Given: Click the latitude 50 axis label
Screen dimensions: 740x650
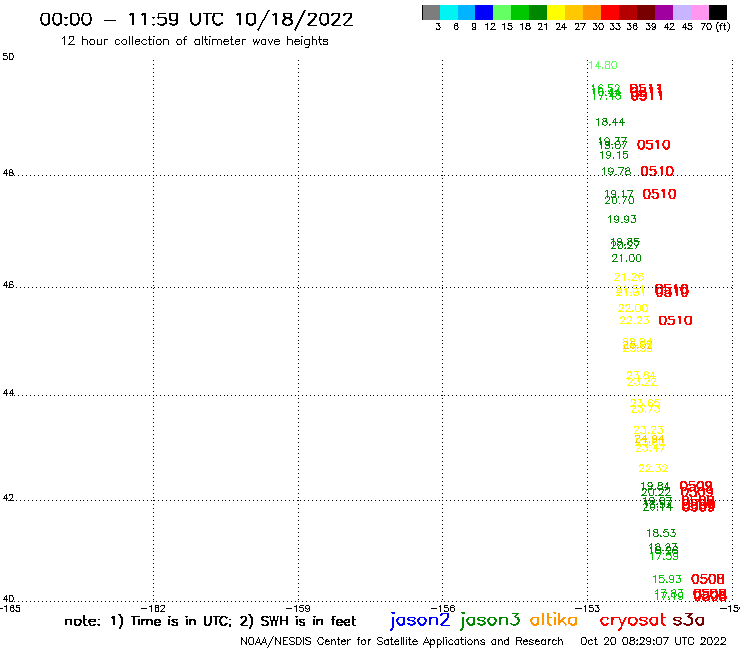Looking at the screenshot, I should [8, 57].
